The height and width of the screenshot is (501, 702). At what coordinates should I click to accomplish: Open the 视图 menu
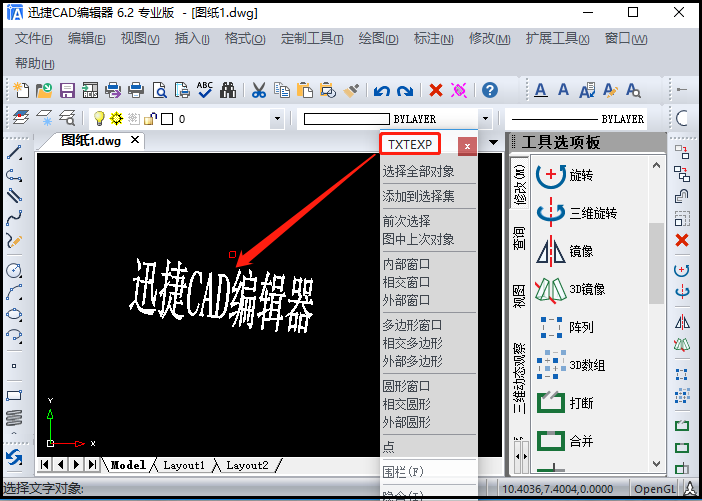[x=140, y=39]
